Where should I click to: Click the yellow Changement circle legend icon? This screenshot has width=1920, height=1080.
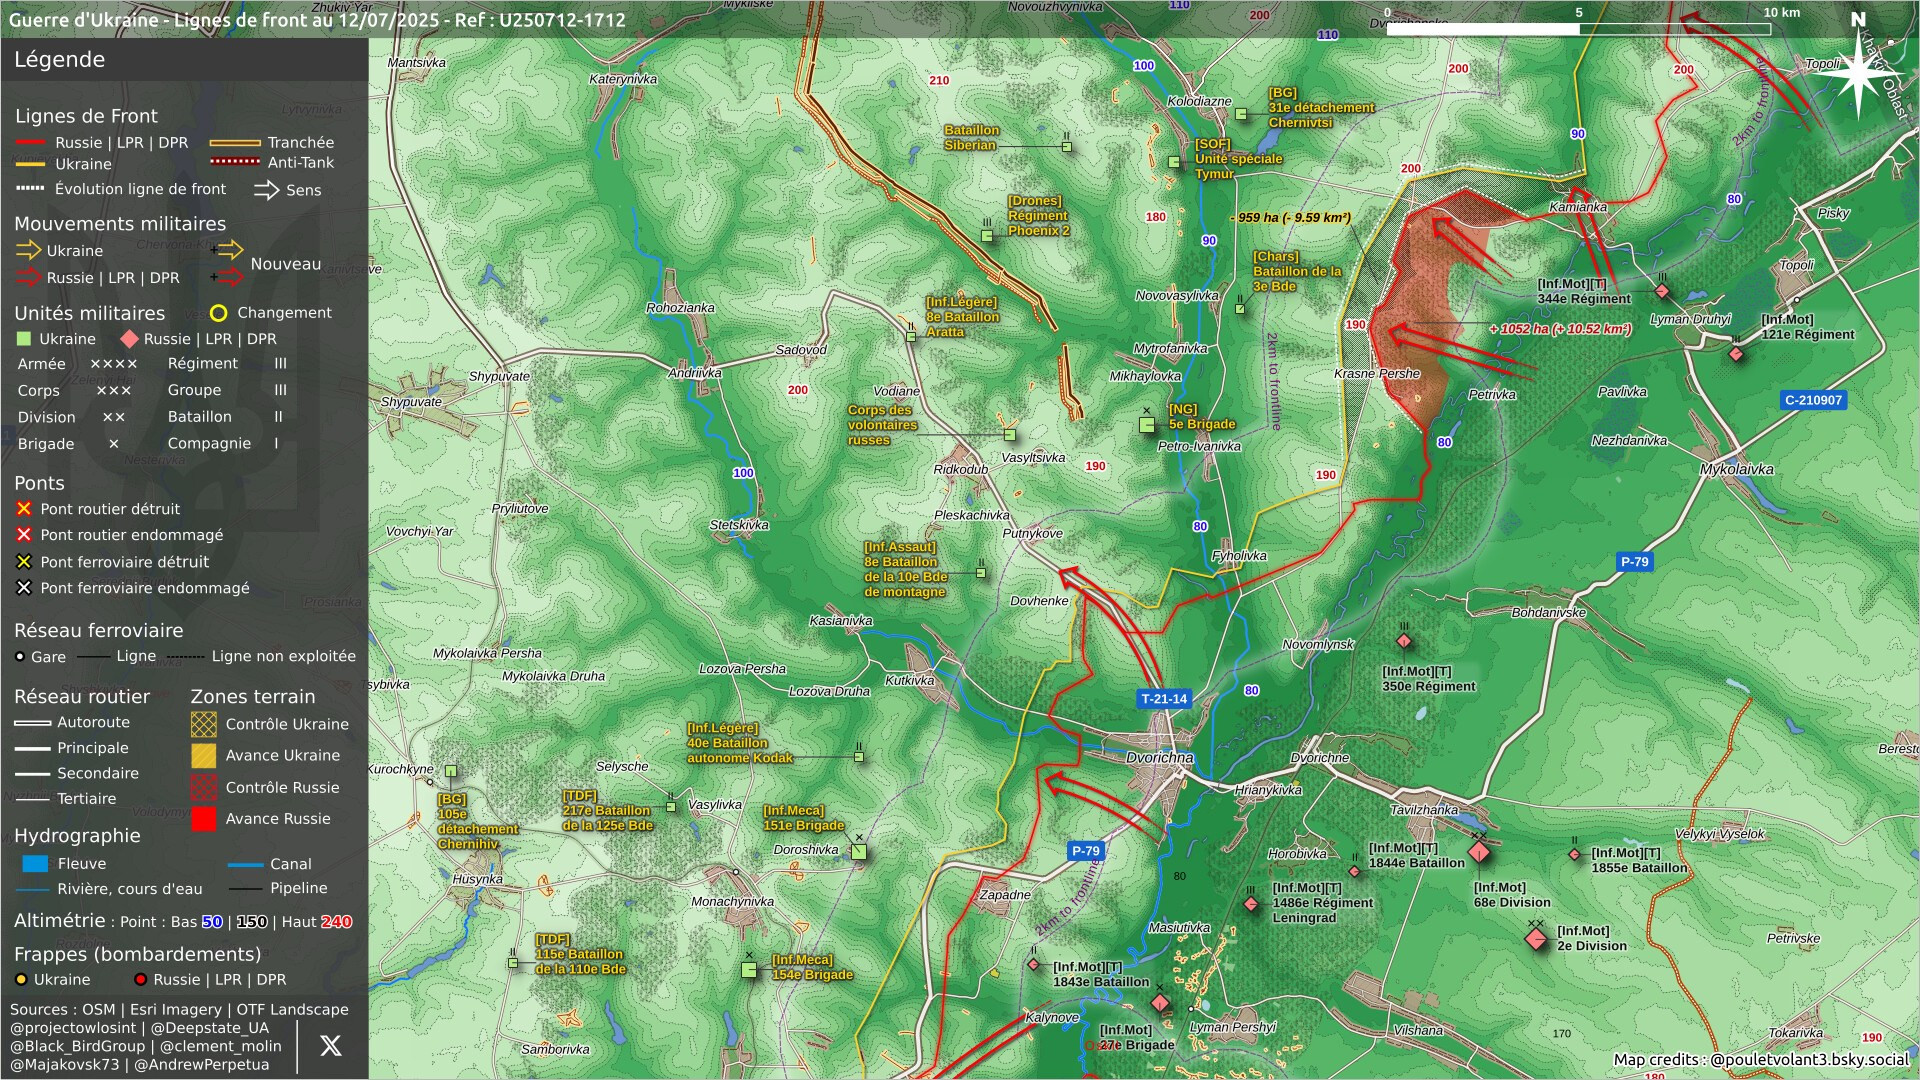218,313
